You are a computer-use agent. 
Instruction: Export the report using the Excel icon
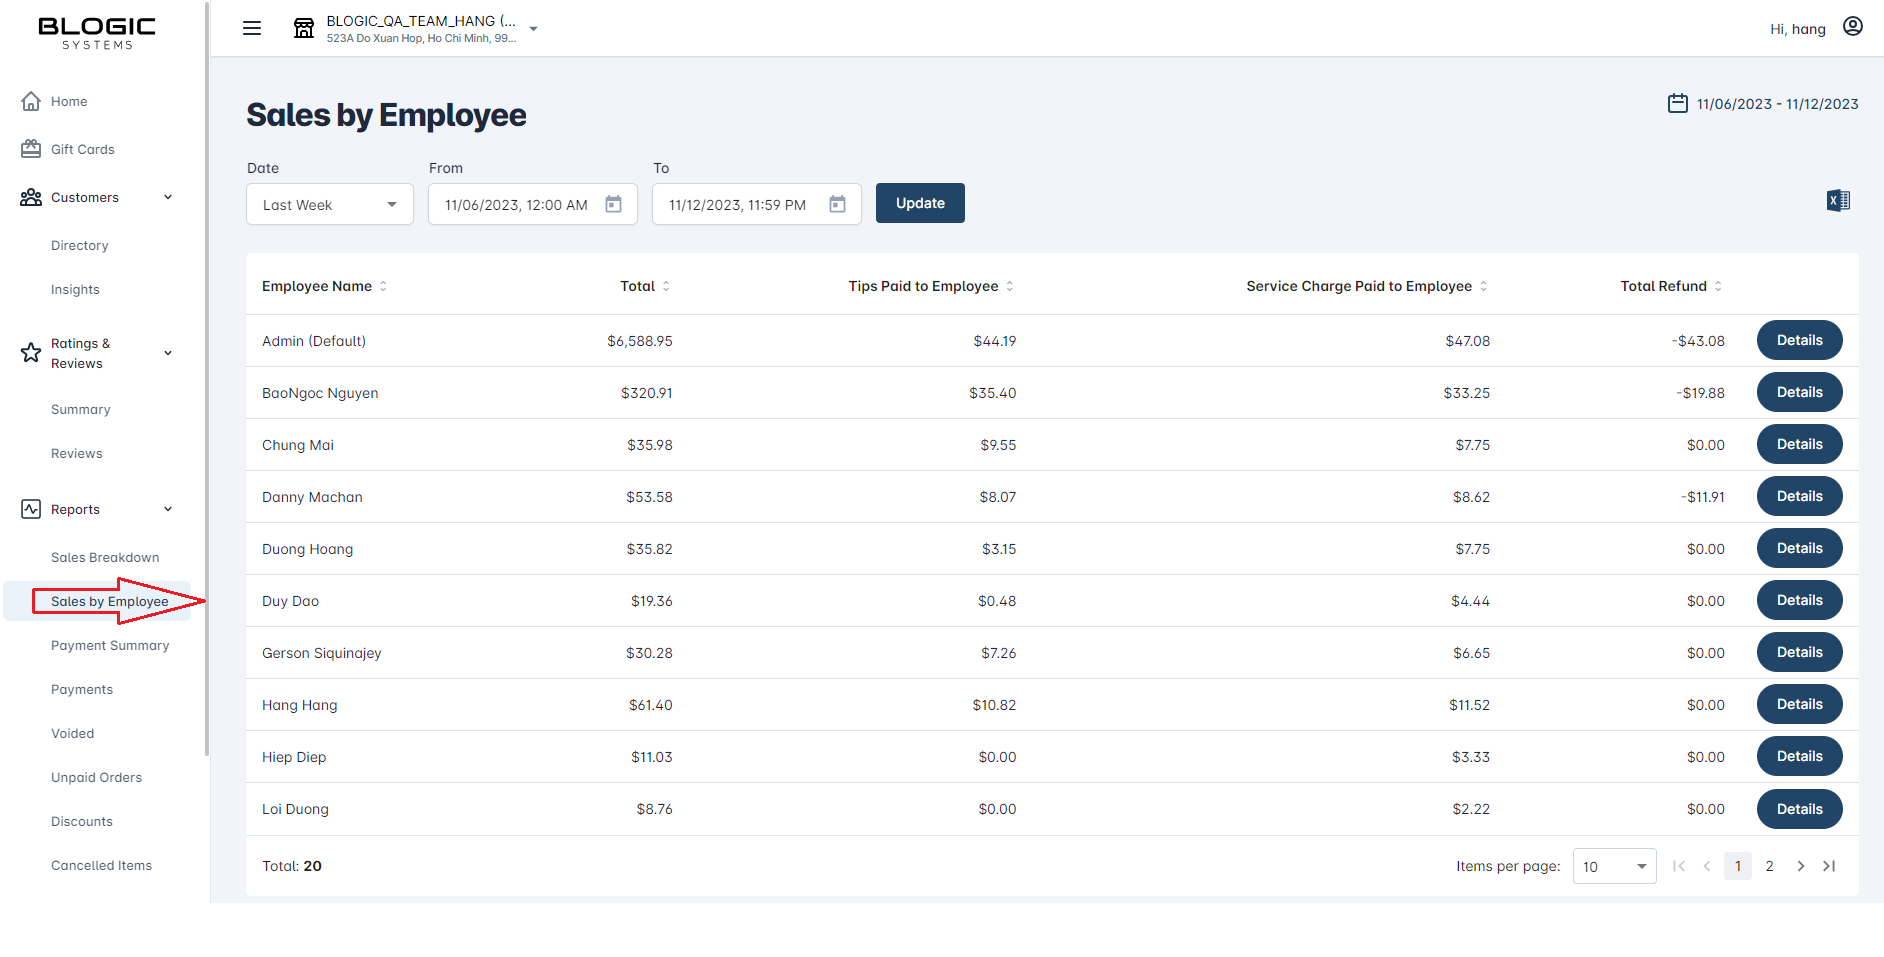(1837, 201)
